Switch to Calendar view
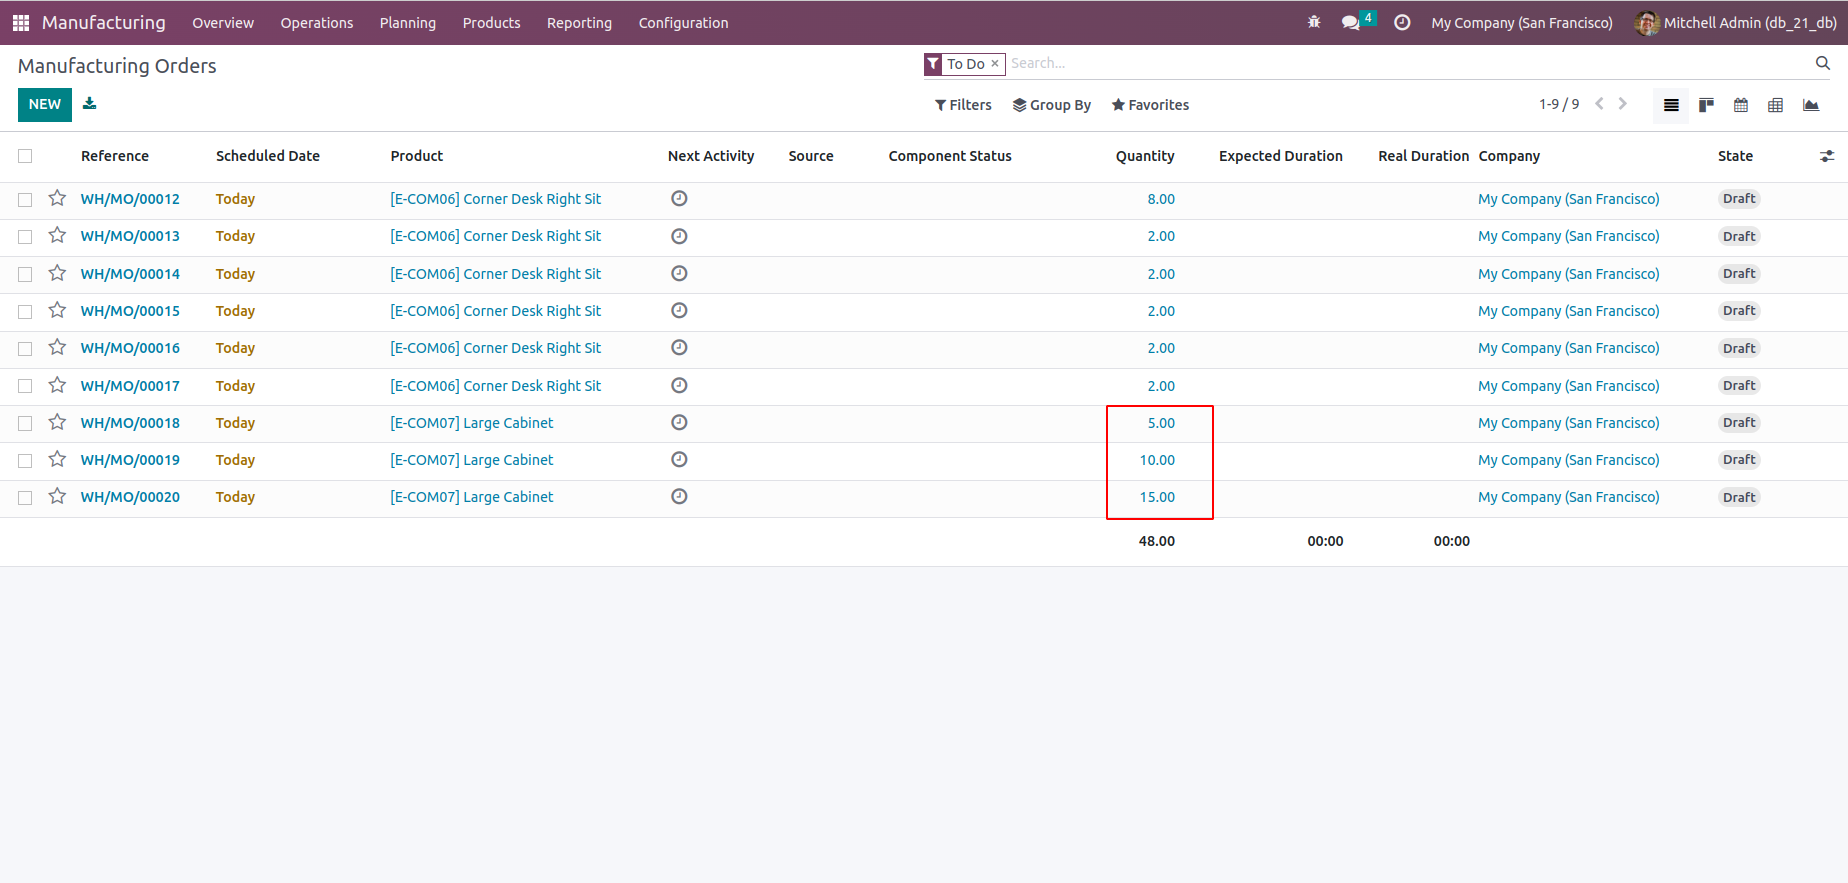This screenshot has height=883, width=1848. click(1741, 105)
